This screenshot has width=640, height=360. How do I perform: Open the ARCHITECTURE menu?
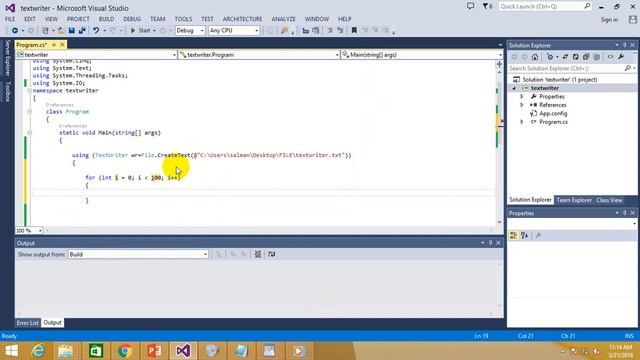click(242, 19)
